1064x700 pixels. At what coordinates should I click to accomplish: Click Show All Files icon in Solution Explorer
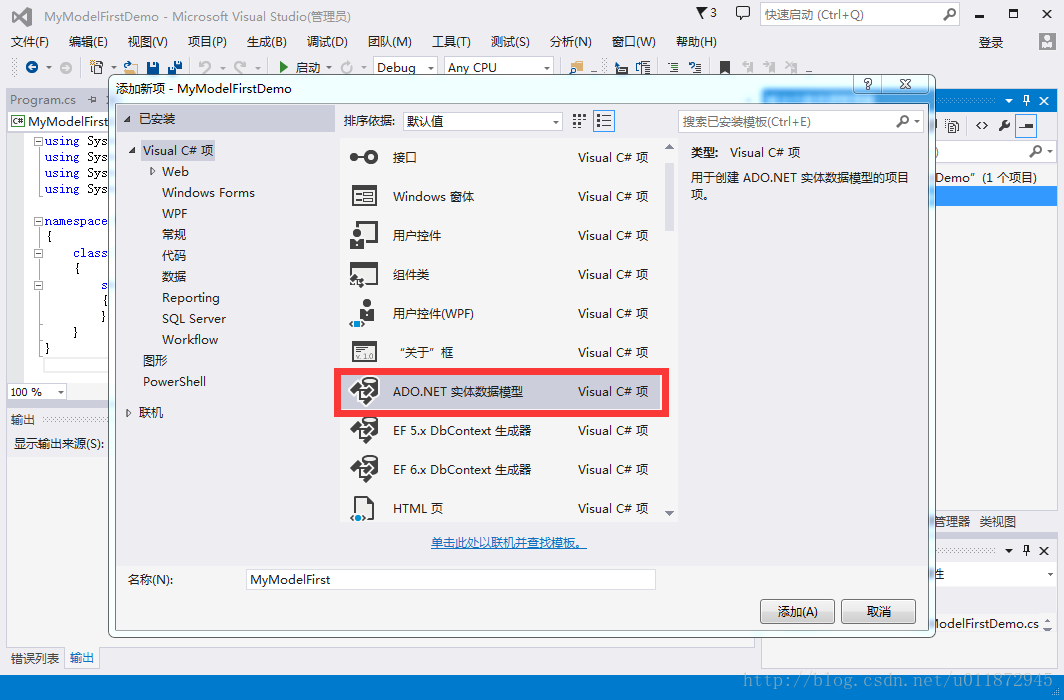[953, 126]
